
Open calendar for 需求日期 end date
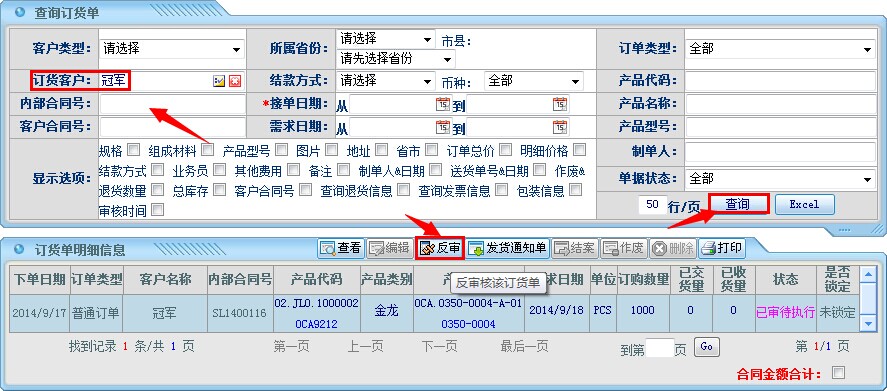coord(560,126)
